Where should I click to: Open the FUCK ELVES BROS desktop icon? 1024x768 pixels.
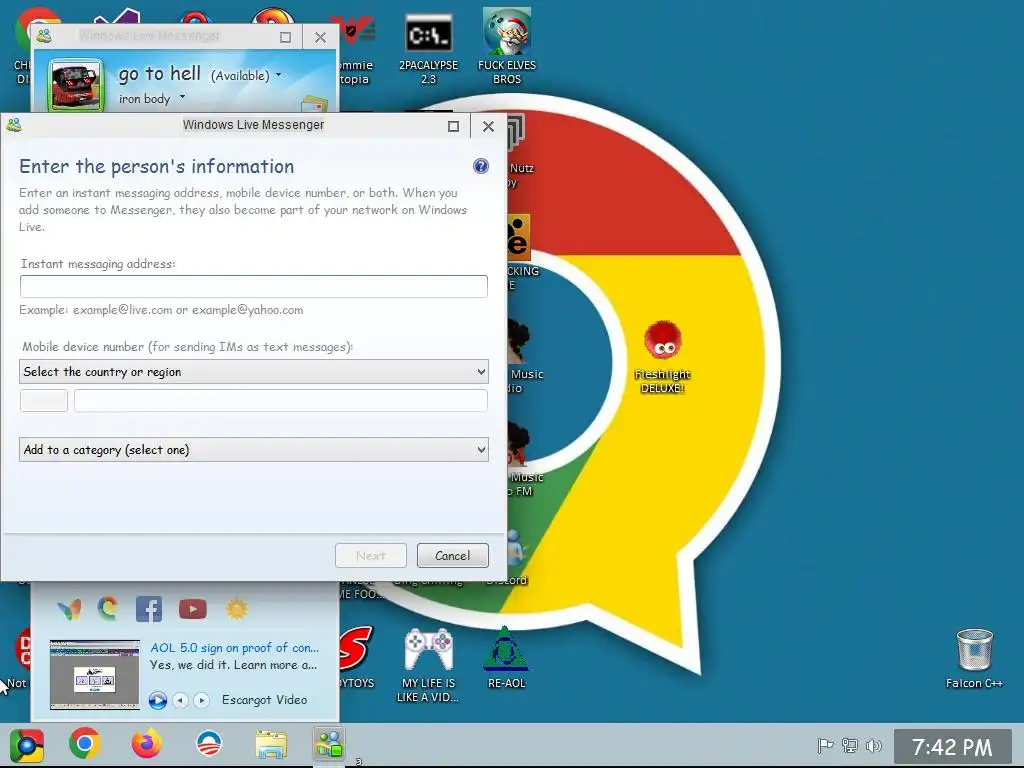click(x=507, y=47)
